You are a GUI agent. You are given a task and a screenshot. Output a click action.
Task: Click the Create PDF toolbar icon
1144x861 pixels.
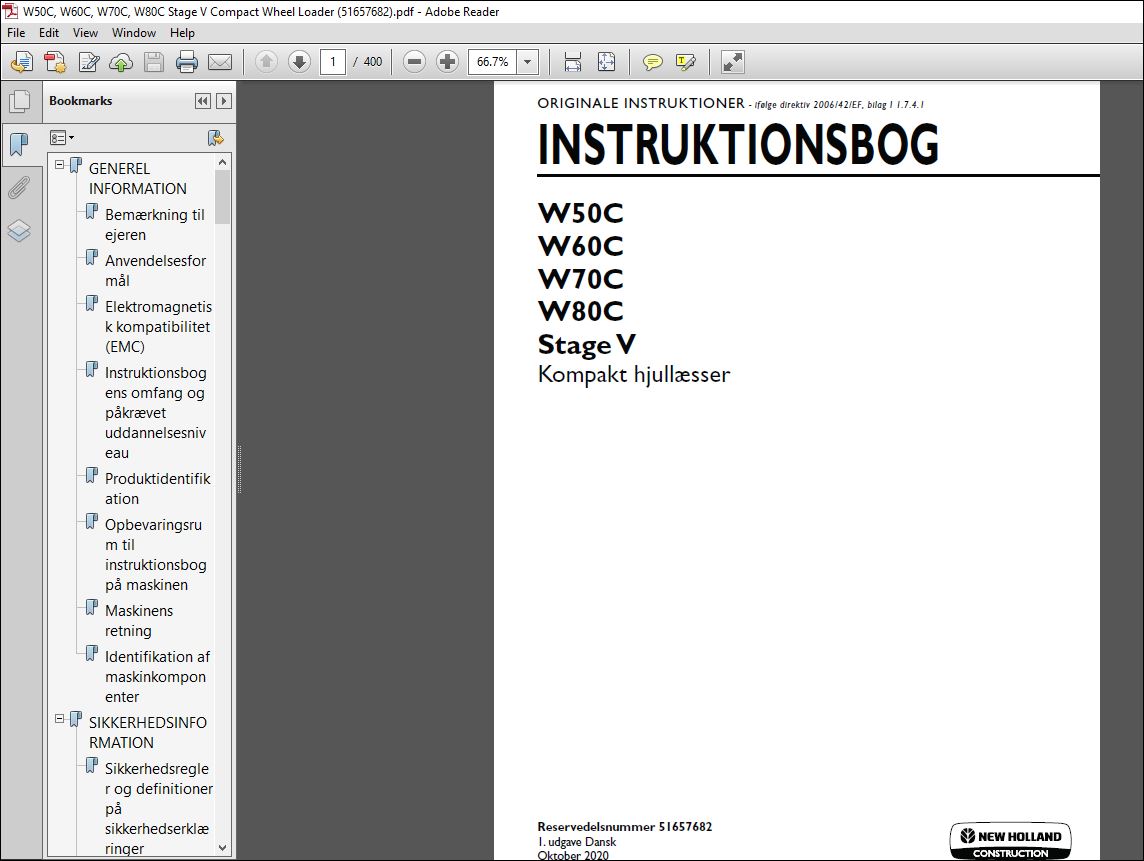[55, 62]
